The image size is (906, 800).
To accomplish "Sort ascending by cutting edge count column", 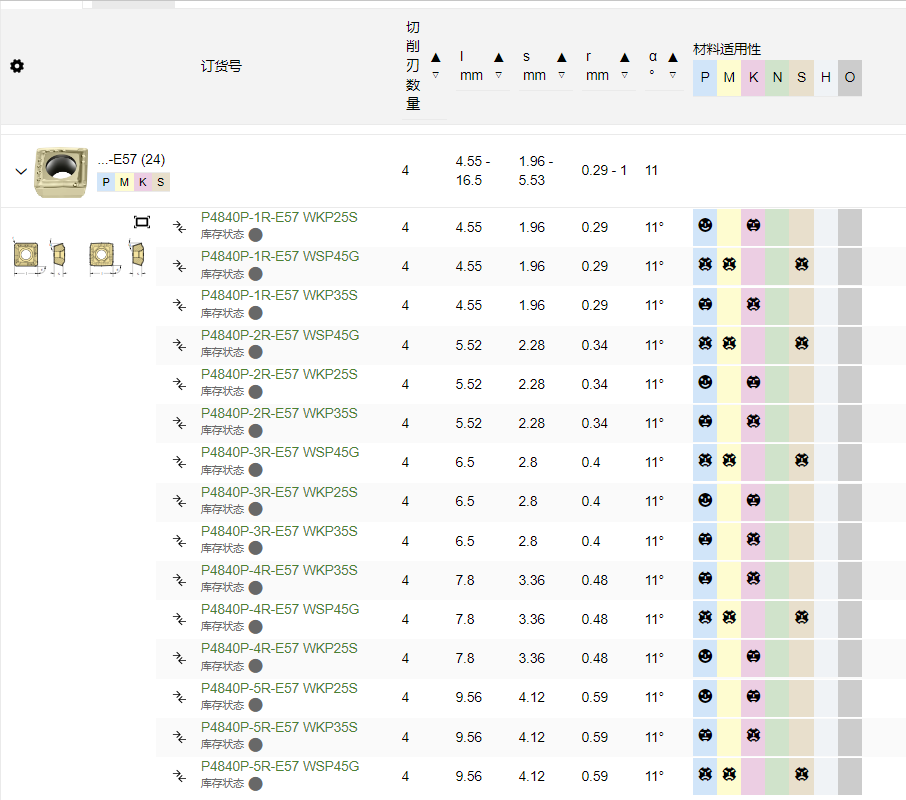I will tap(435, 58).
